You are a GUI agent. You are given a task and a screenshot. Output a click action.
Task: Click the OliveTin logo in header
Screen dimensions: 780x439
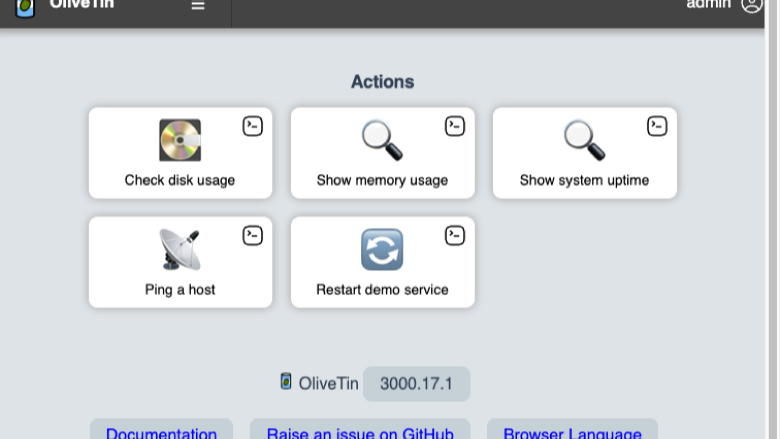[25, 8]
